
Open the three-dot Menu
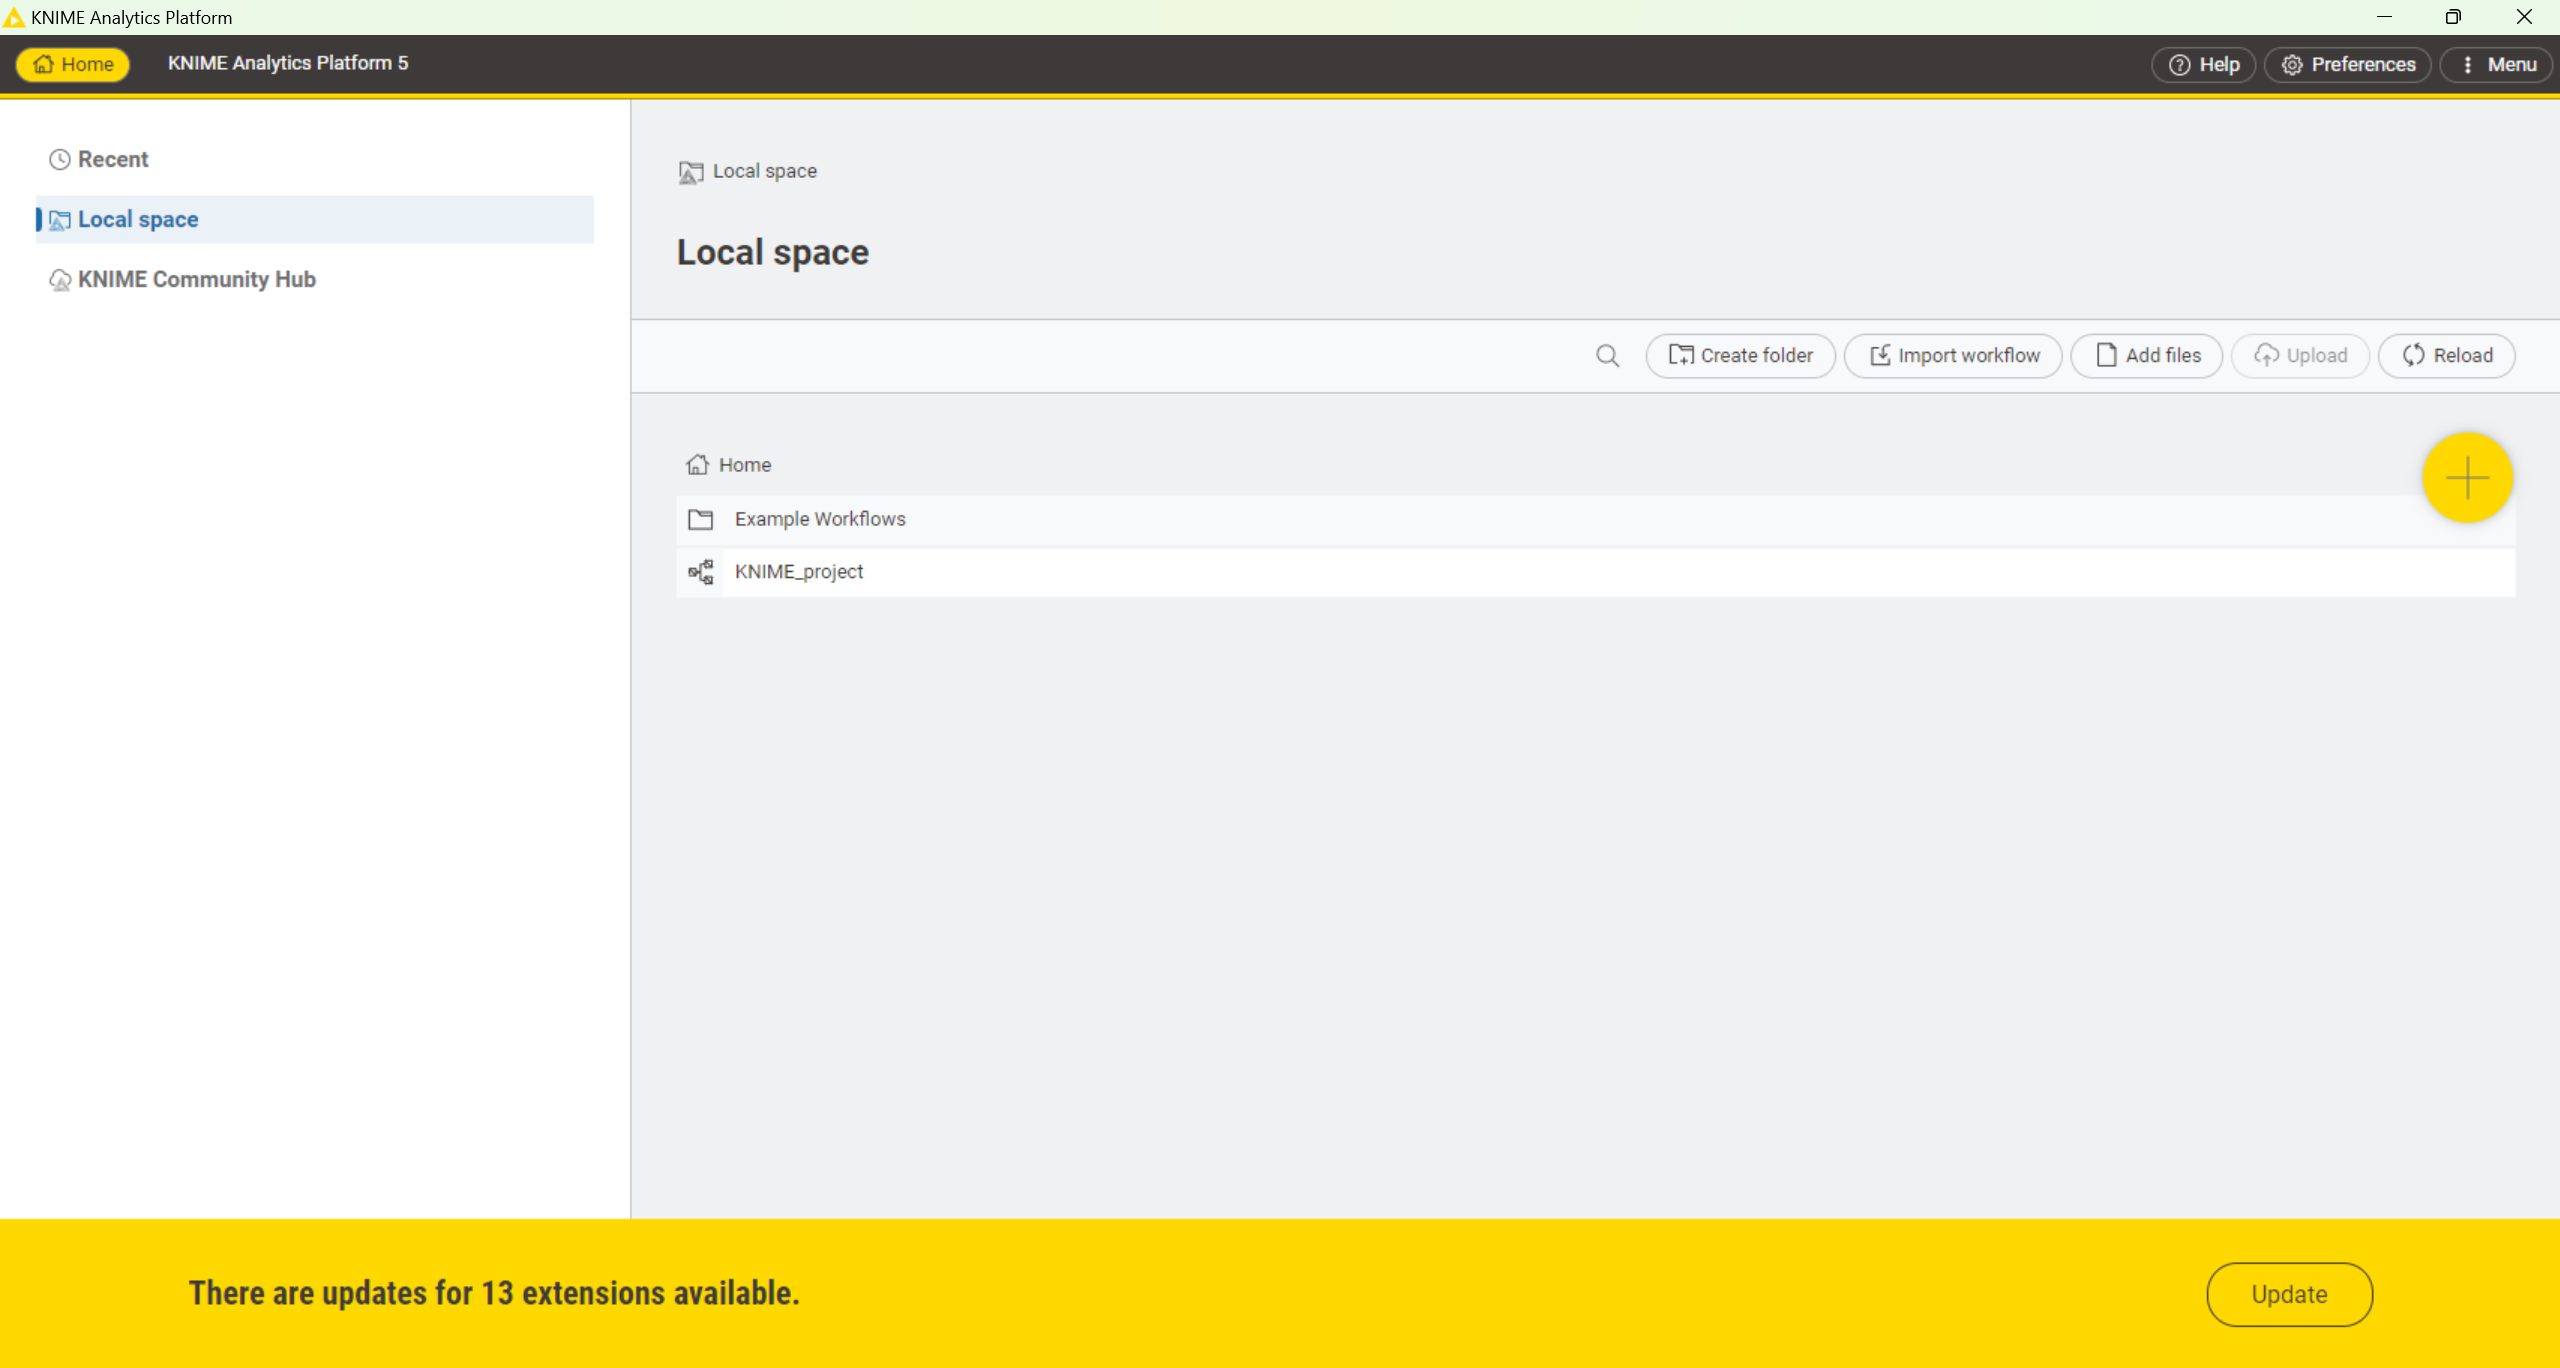(2496, 64)
